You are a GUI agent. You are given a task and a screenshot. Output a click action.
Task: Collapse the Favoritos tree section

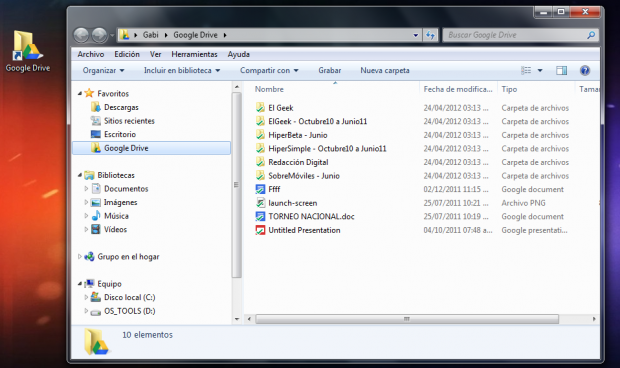pos(80,94)
